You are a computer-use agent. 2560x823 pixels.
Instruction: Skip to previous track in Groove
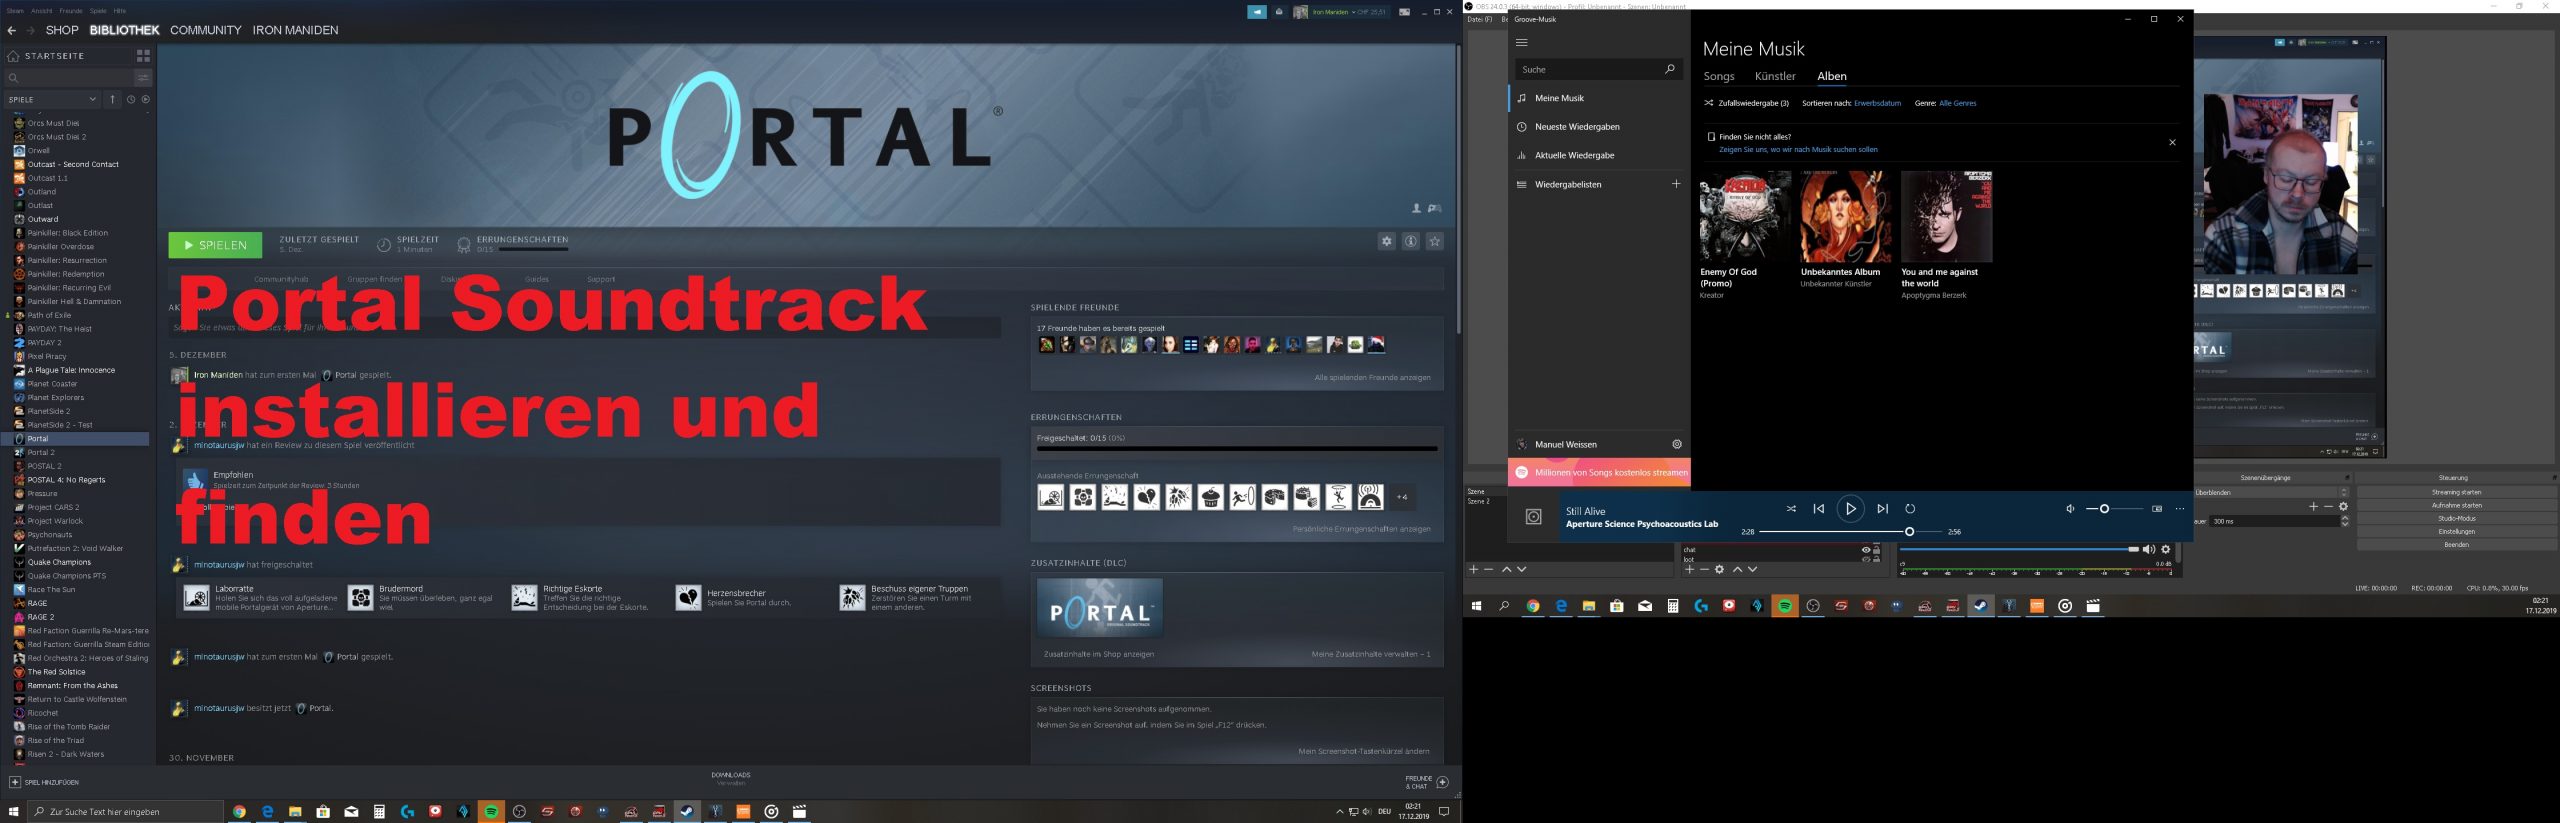(x=1819, y=509)
